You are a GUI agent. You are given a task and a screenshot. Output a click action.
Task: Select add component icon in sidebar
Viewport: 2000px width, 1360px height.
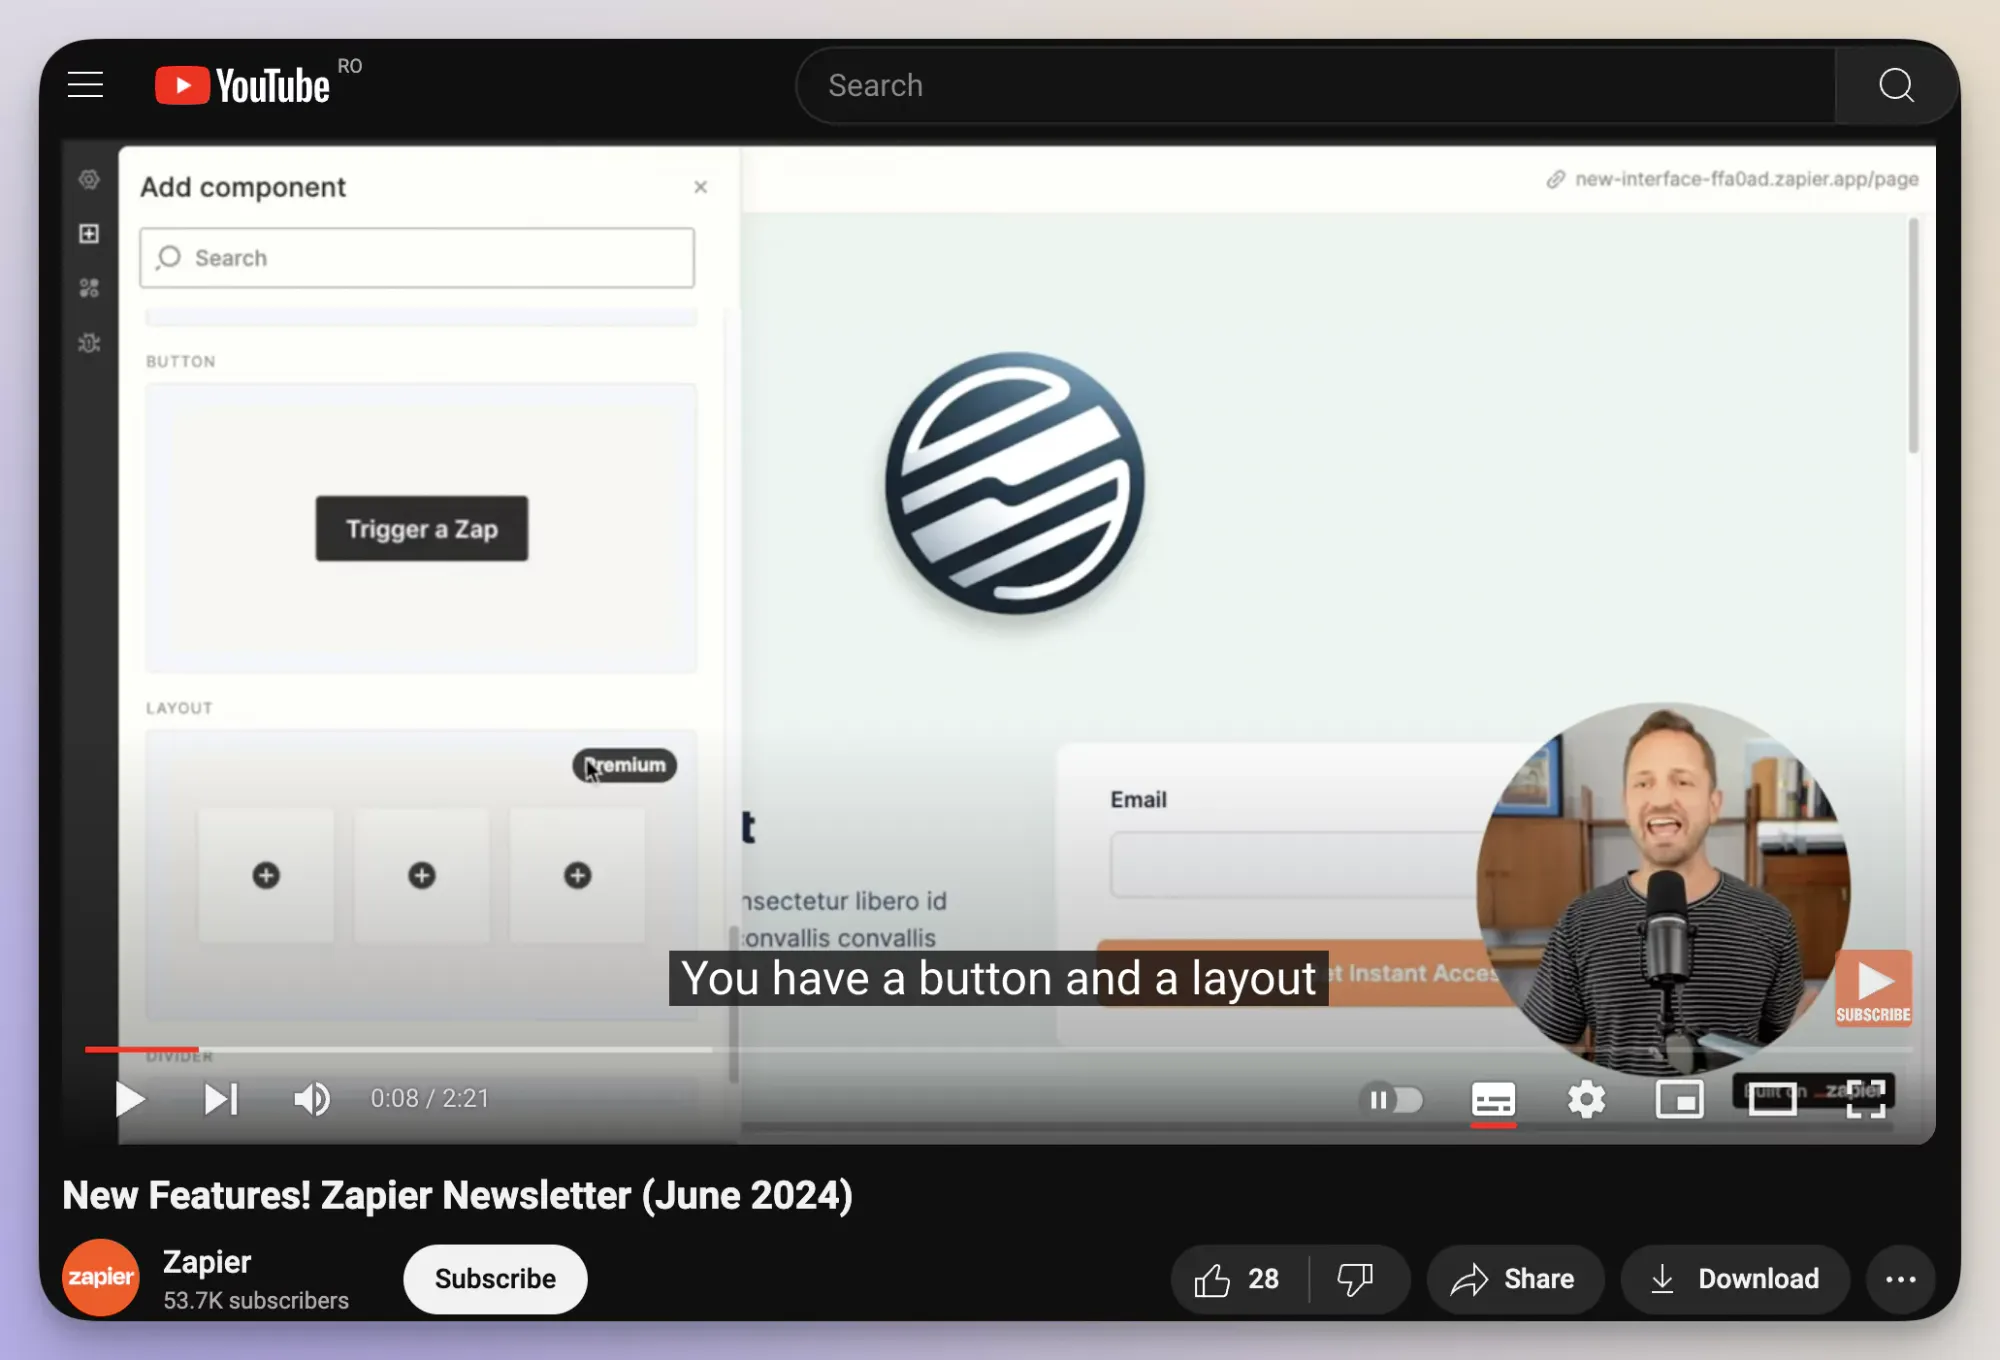click(x=89, y=233)
